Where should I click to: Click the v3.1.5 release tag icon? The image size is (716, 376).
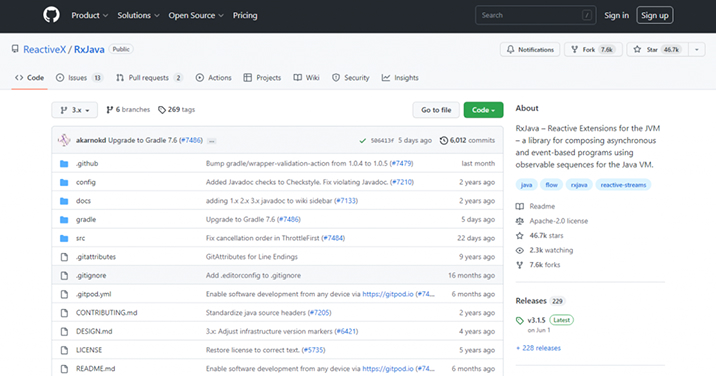tap(520, 321)
